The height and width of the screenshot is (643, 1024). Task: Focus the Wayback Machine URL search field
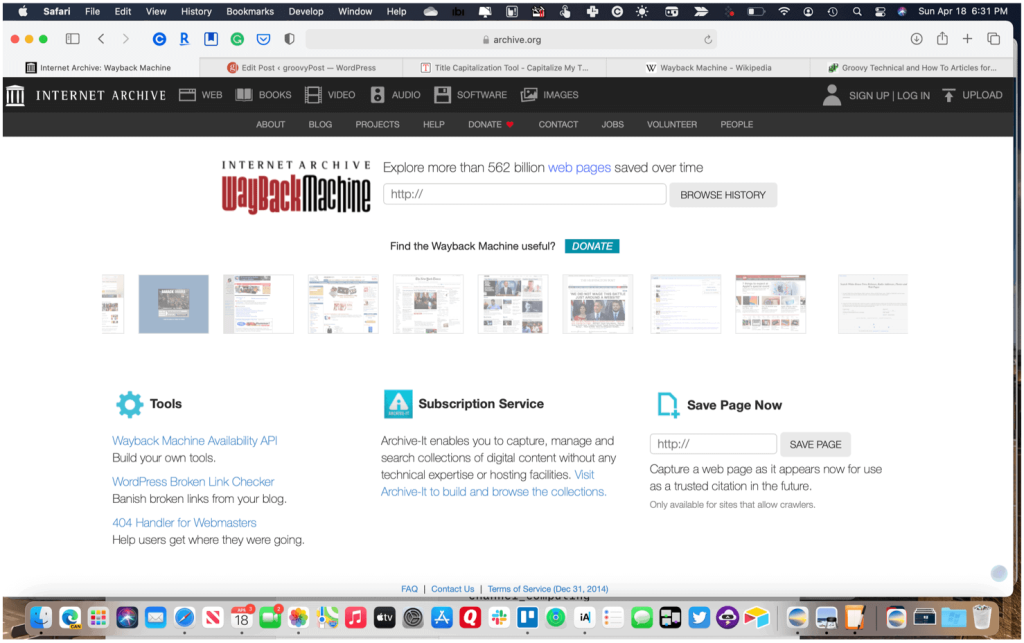[524, 194]
